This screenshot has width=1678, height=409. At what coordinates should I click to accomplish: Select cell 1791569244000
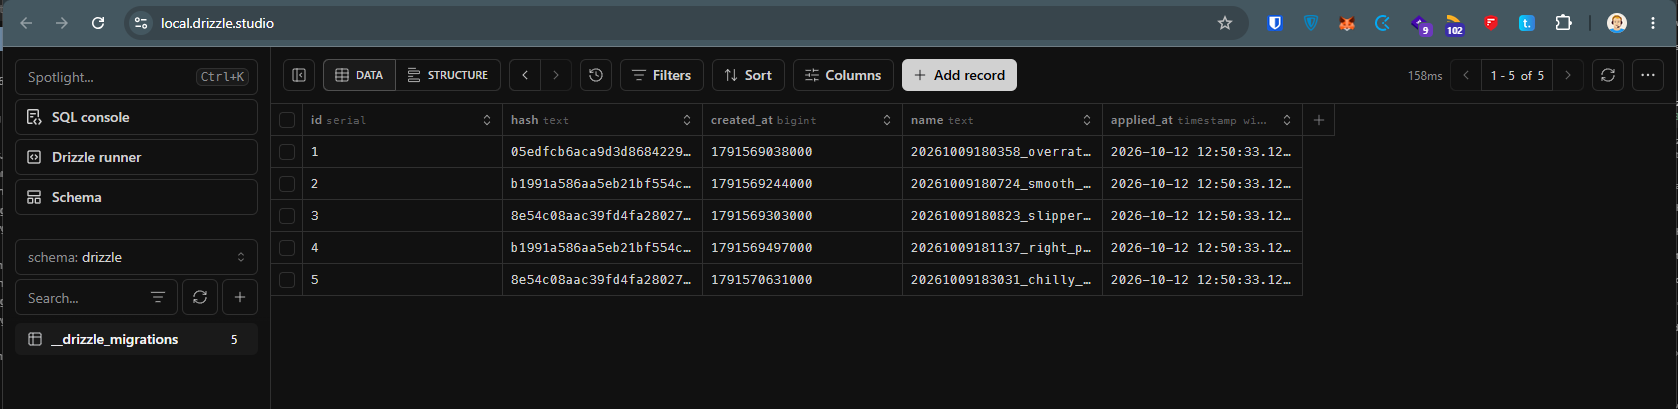click(802, 184)
